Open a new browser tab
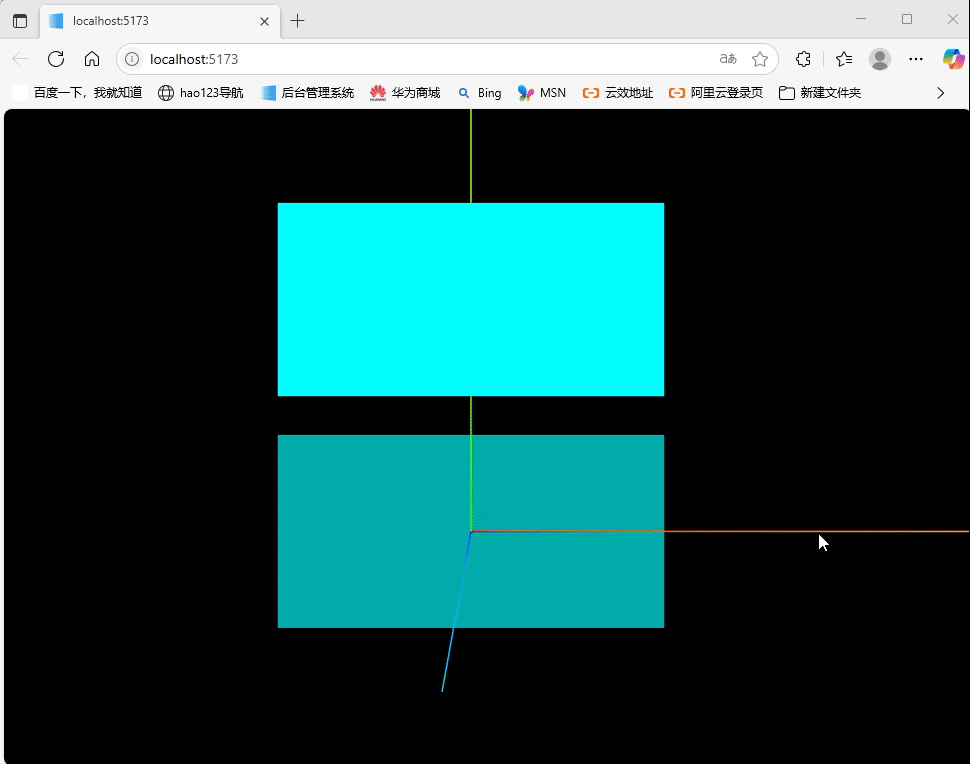The height and width of the screenshot is (764, 970). click(297, 20)
